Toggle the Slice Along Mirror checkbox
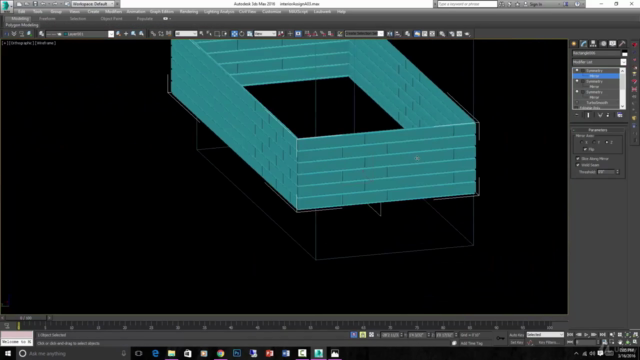The image size is (640, 360). 578,158
